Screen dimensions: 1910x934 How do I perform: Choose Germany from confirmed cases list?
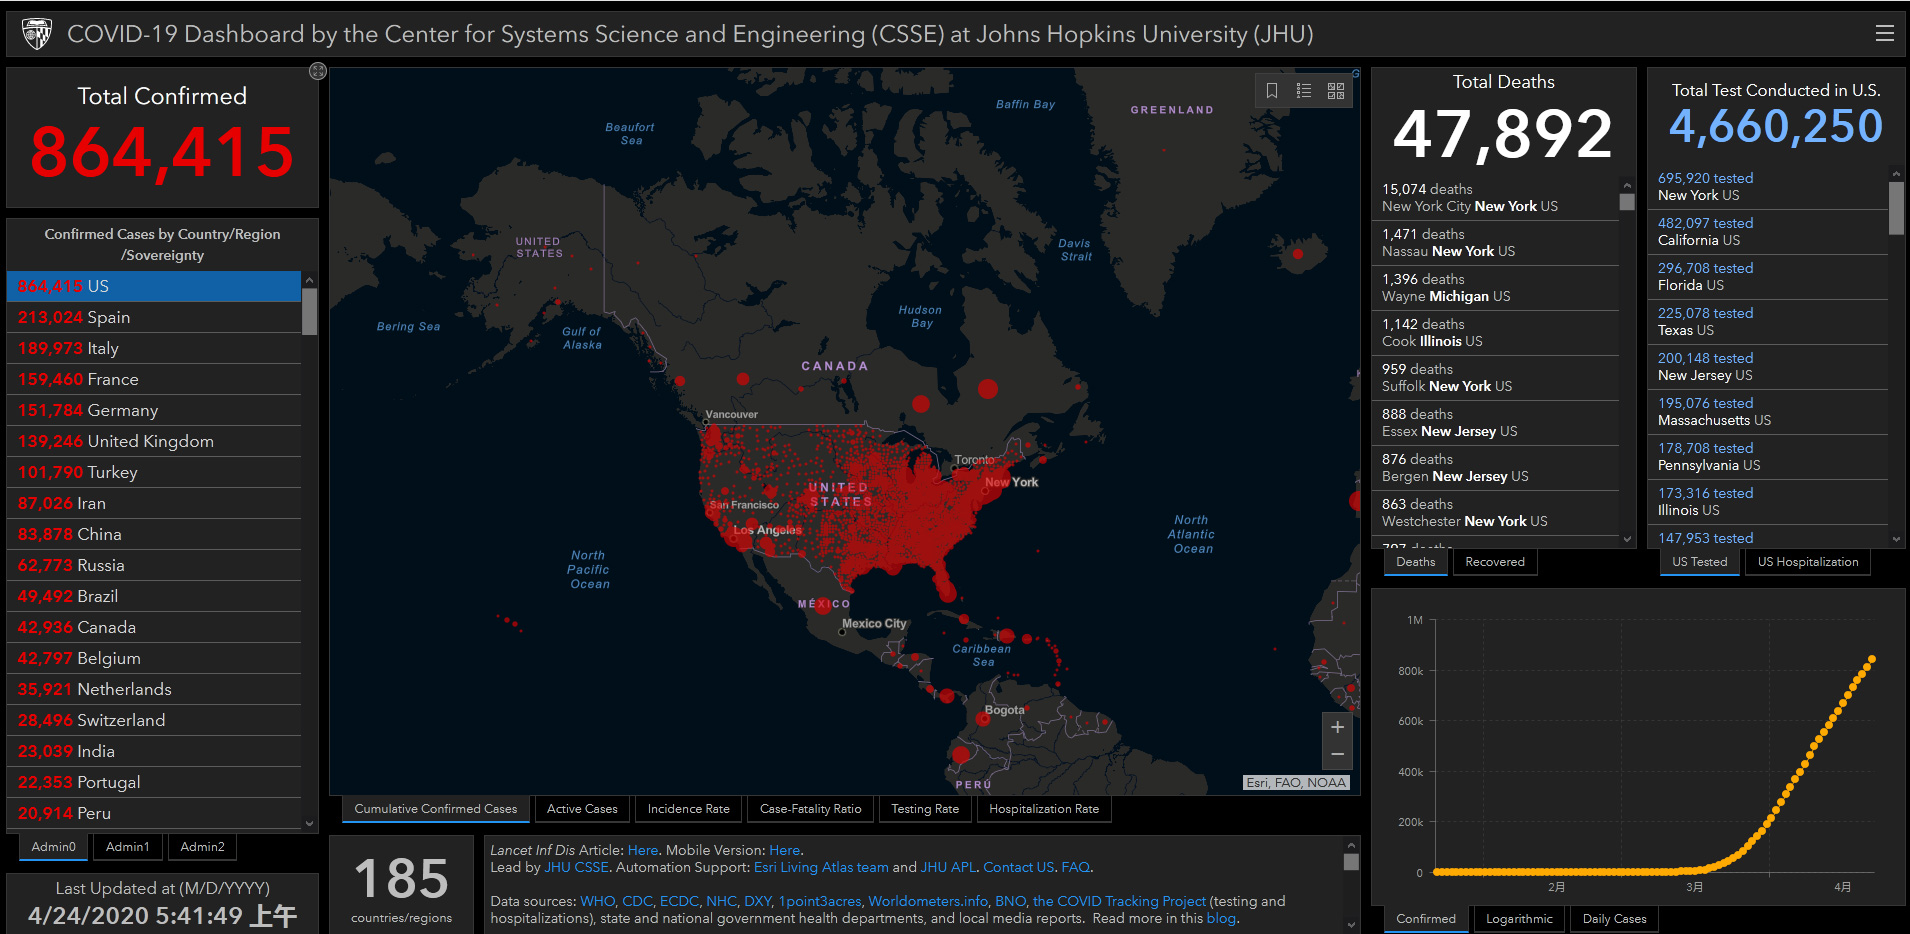tap(154, 410)
